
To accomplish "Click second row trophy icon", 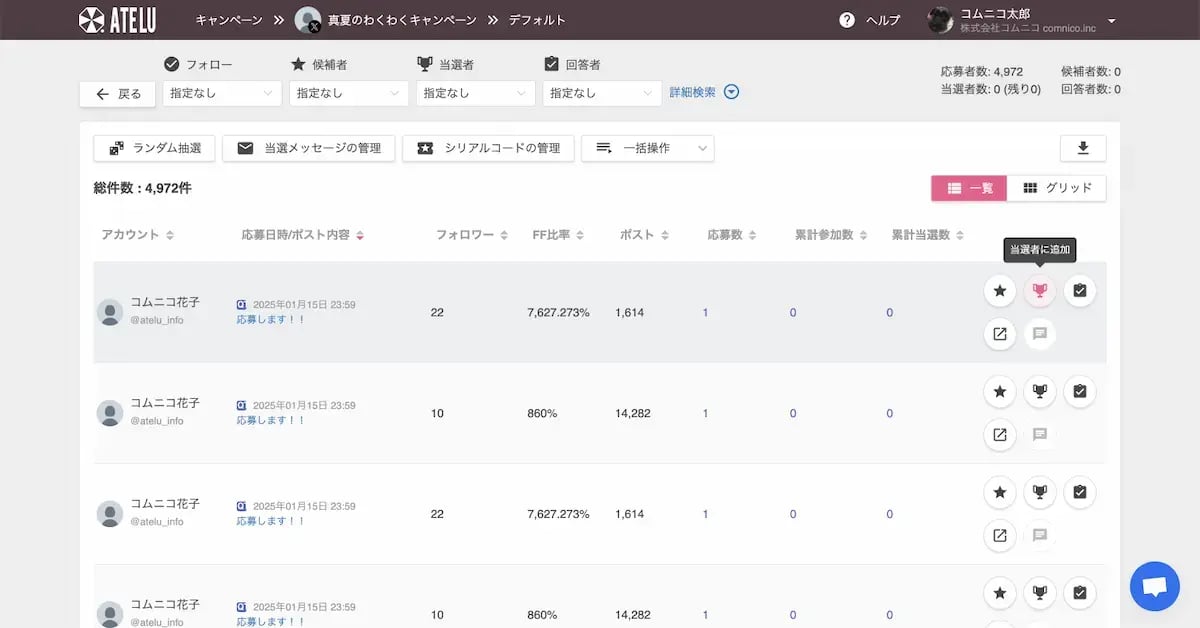I will click(1040, 392).
